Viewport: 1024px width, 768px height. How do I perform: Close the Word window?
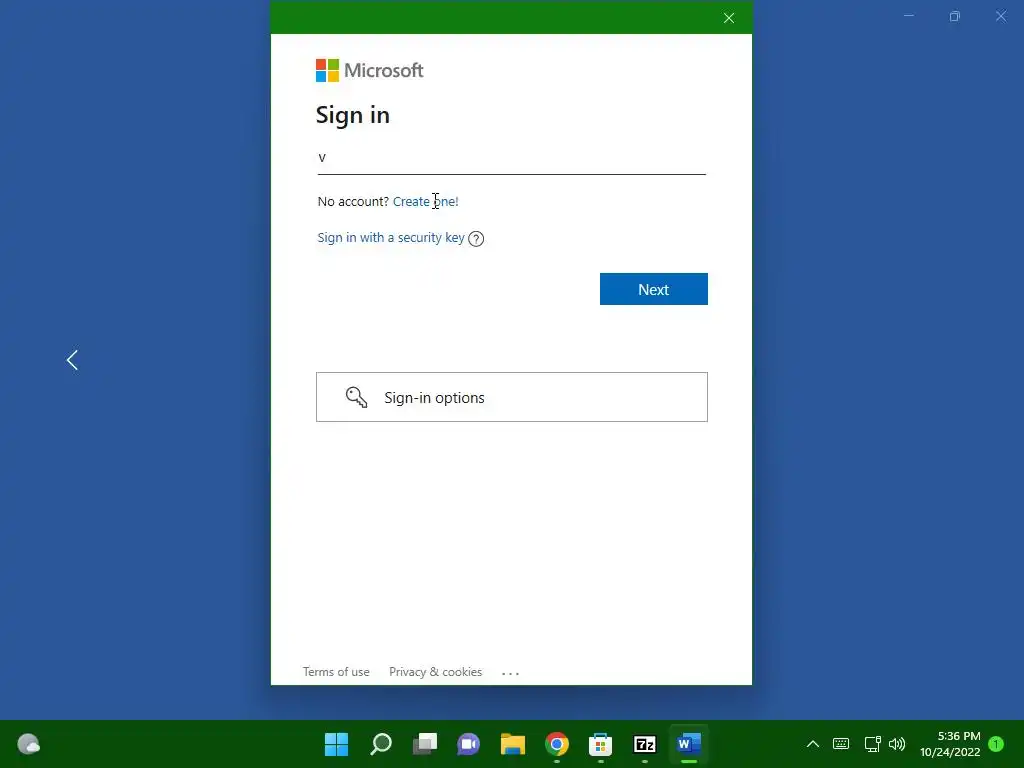(1000, 16)
